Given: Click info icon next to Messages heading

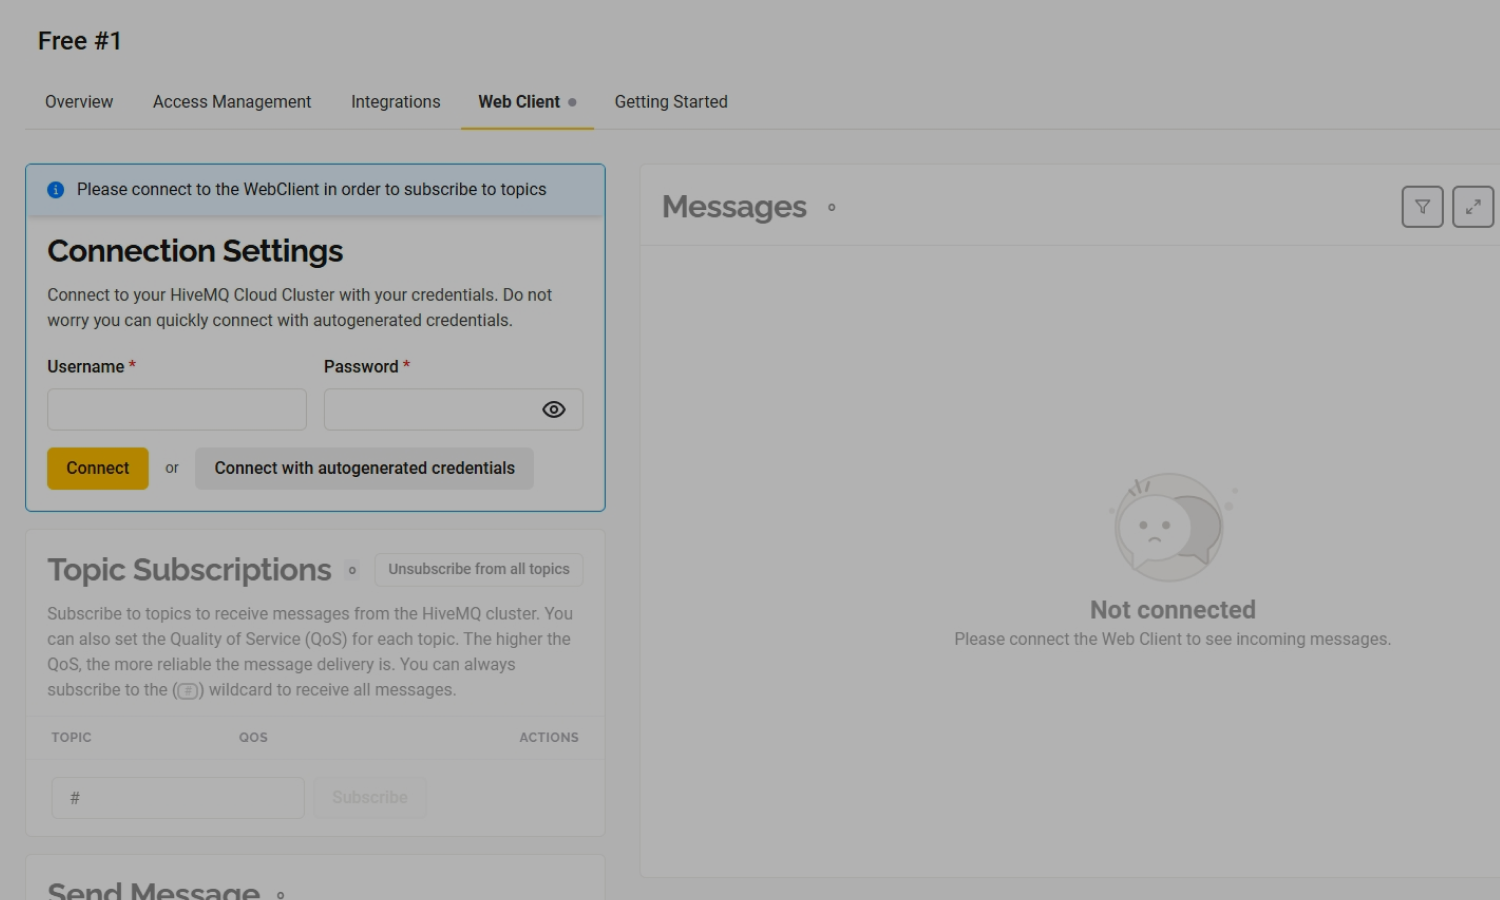Looking at the screenshot, I should (x=831, y=208).
